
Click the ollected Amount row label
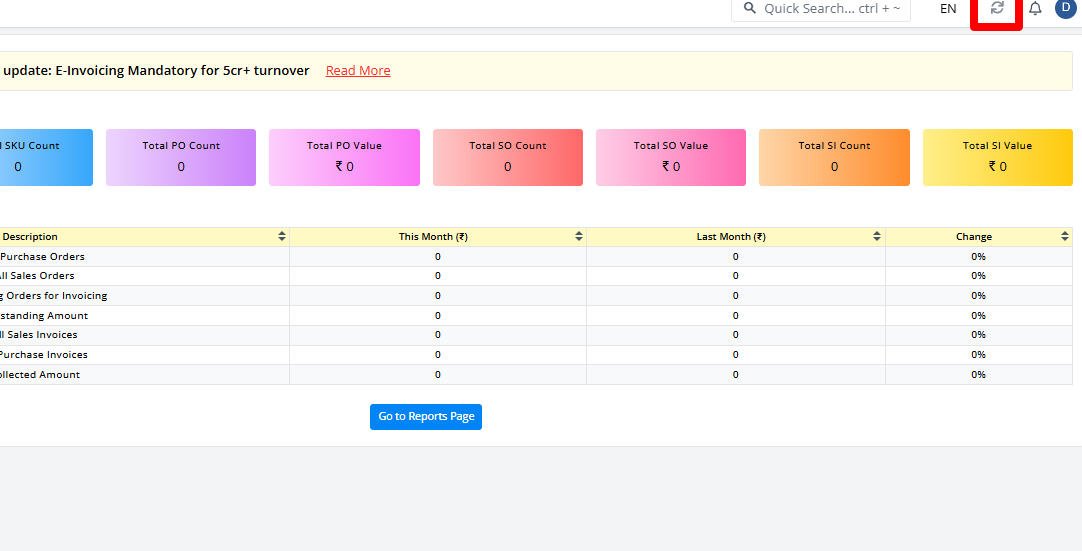pyautogui.click(x=40, y=375)
